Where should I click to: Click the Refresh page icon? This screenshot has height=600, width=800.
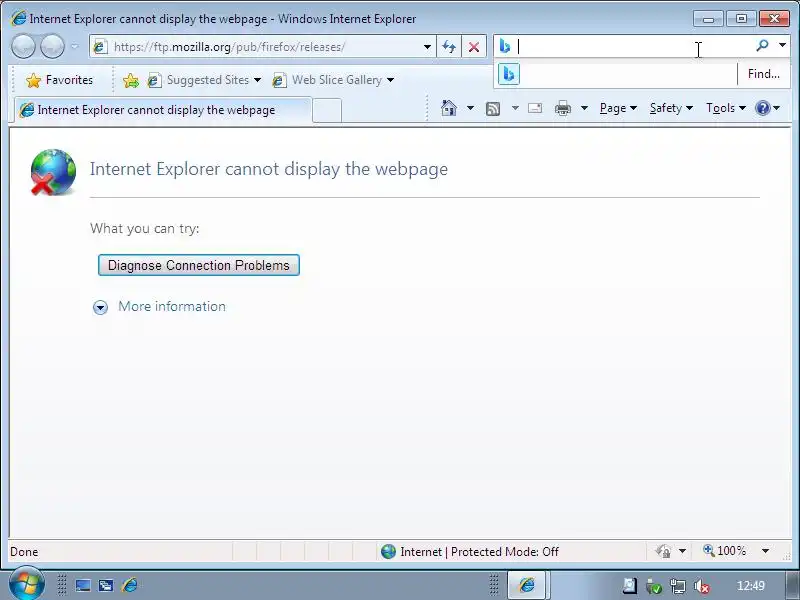(x=449, y=47)
